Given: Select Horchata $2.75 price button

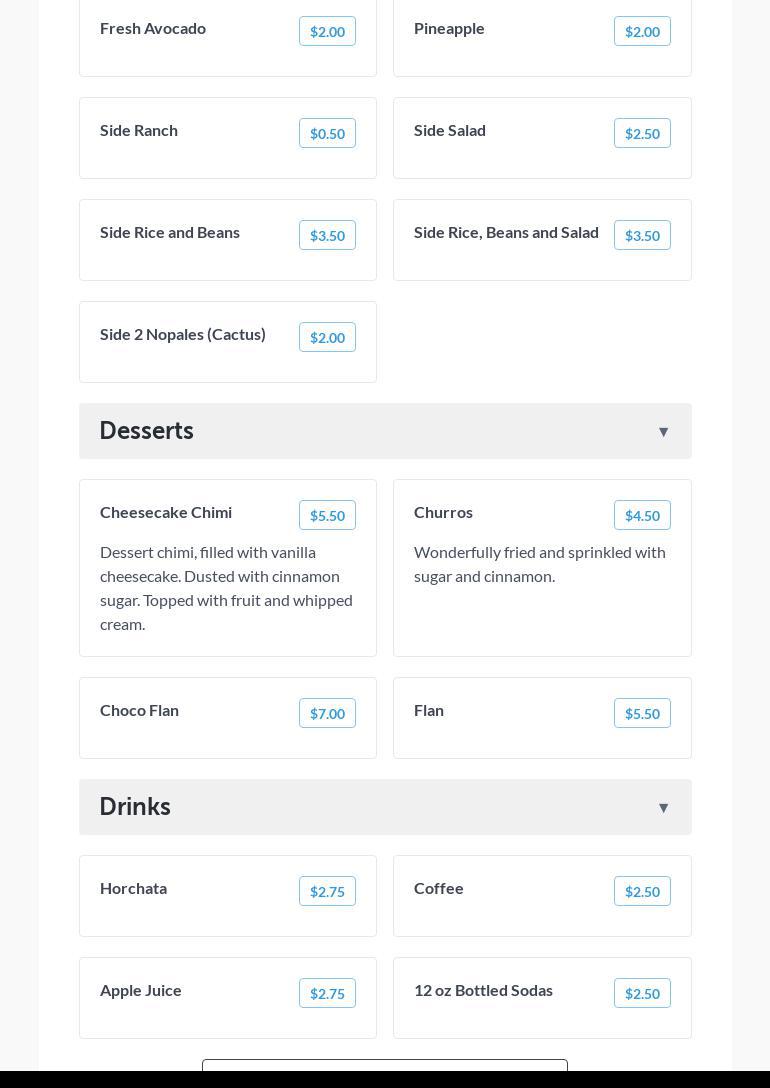Looking at the screenshot, I should tap(327, 892).
